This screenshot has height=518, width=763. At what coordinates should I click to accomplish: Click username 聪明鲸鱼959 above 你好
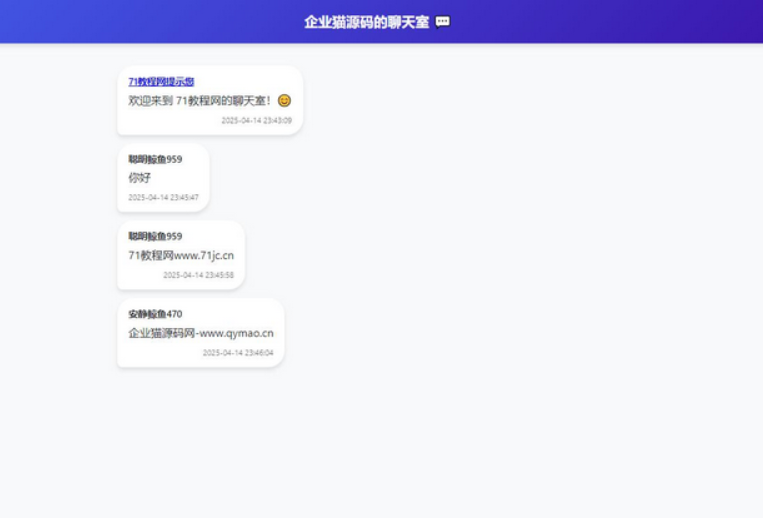coord(155,159)
